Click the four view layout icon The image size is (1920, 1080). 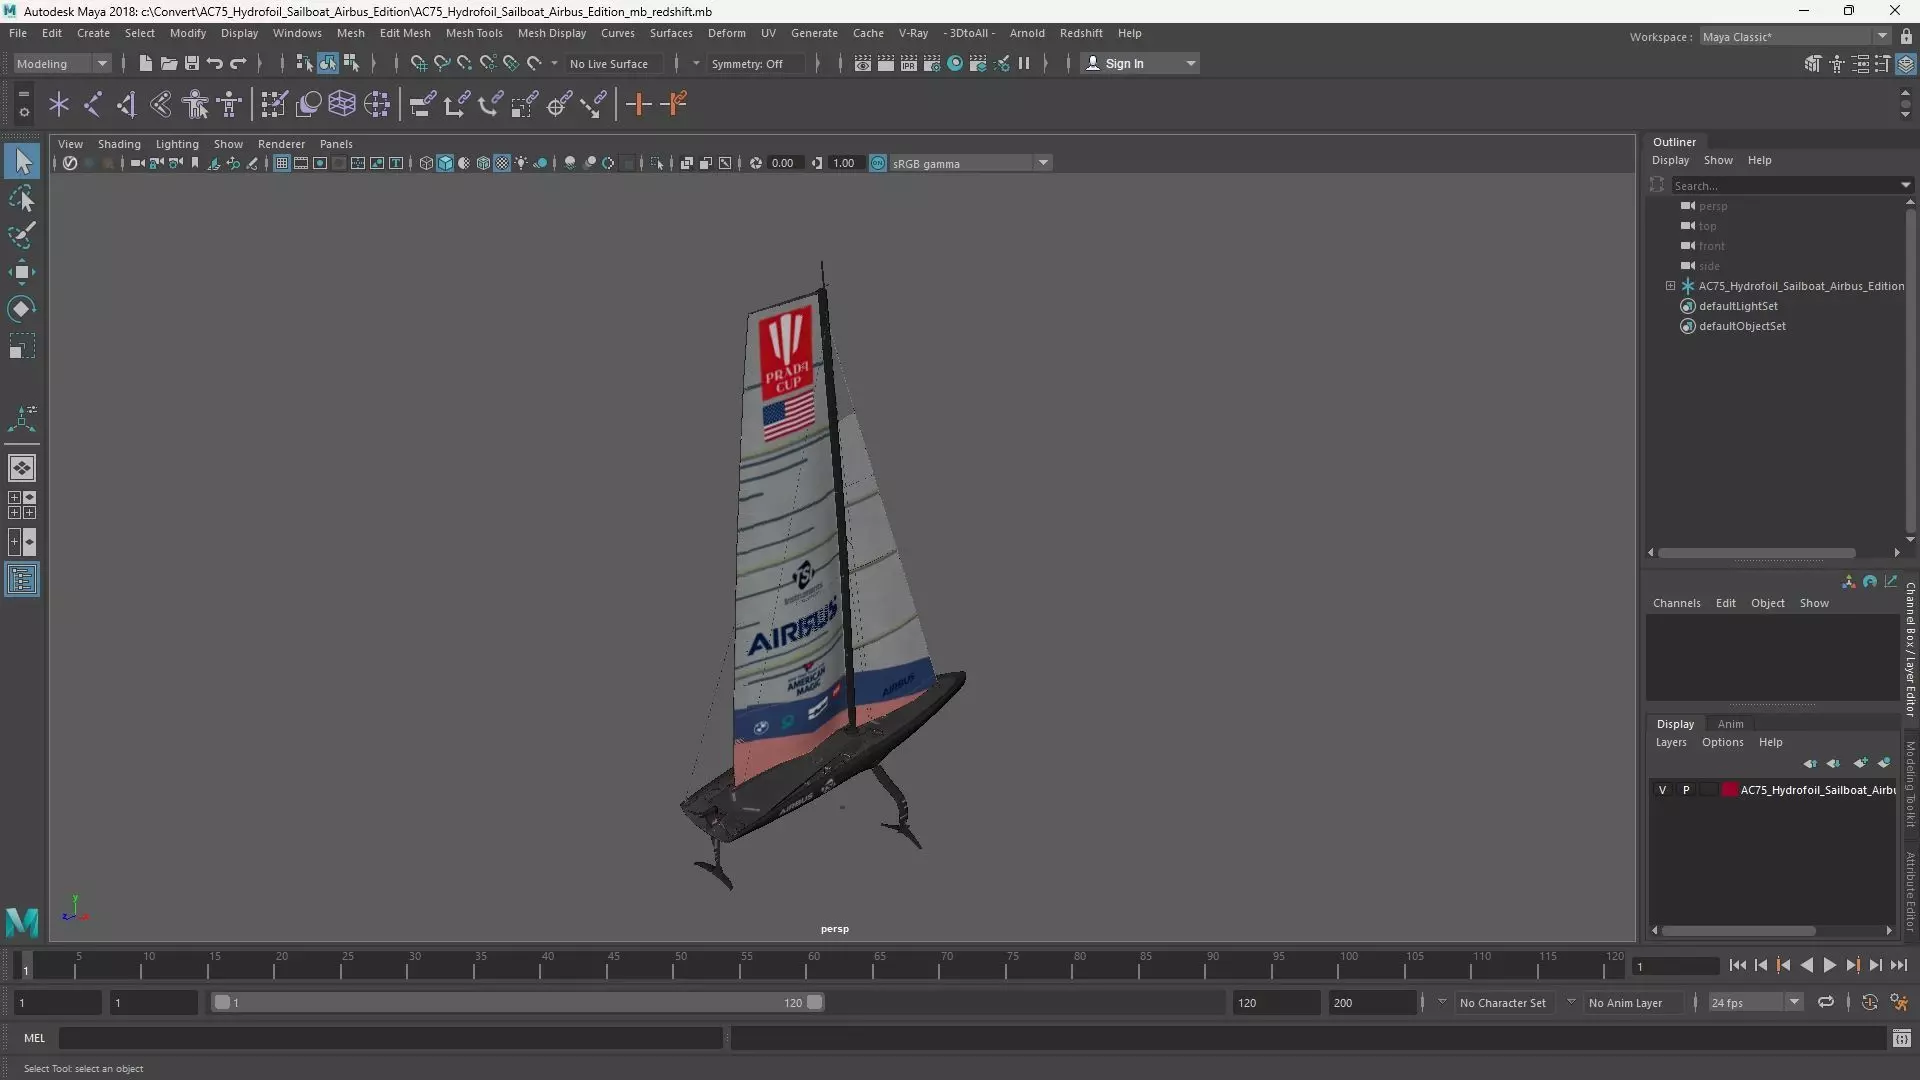point(22,505)
